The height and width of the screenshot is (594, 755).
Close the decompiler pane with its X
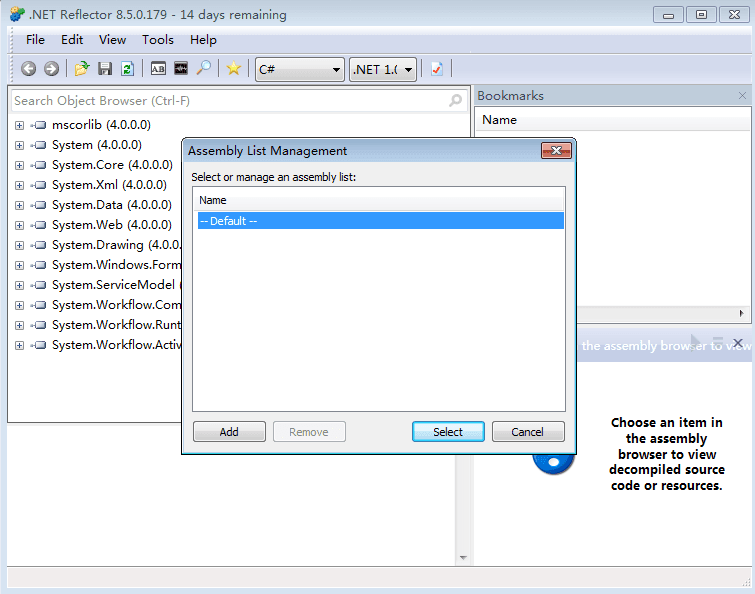pyautogui.click(x=738, y=343)
